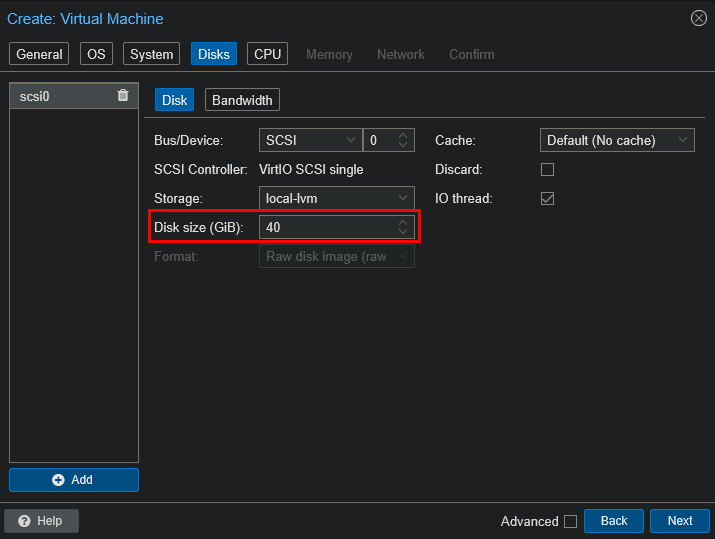
Task: Click Next to continue the wizard
Action: coord(680,521)
